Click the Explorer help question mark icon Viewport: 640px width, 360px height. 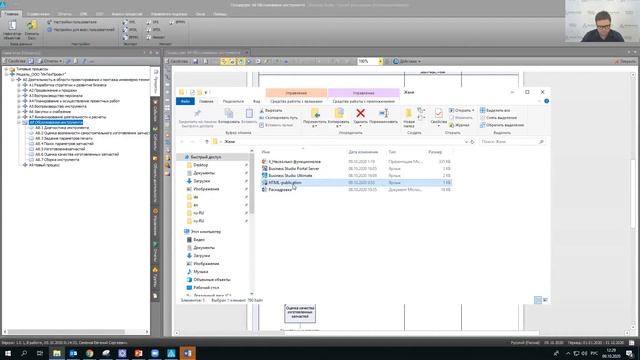pos(547,101)
